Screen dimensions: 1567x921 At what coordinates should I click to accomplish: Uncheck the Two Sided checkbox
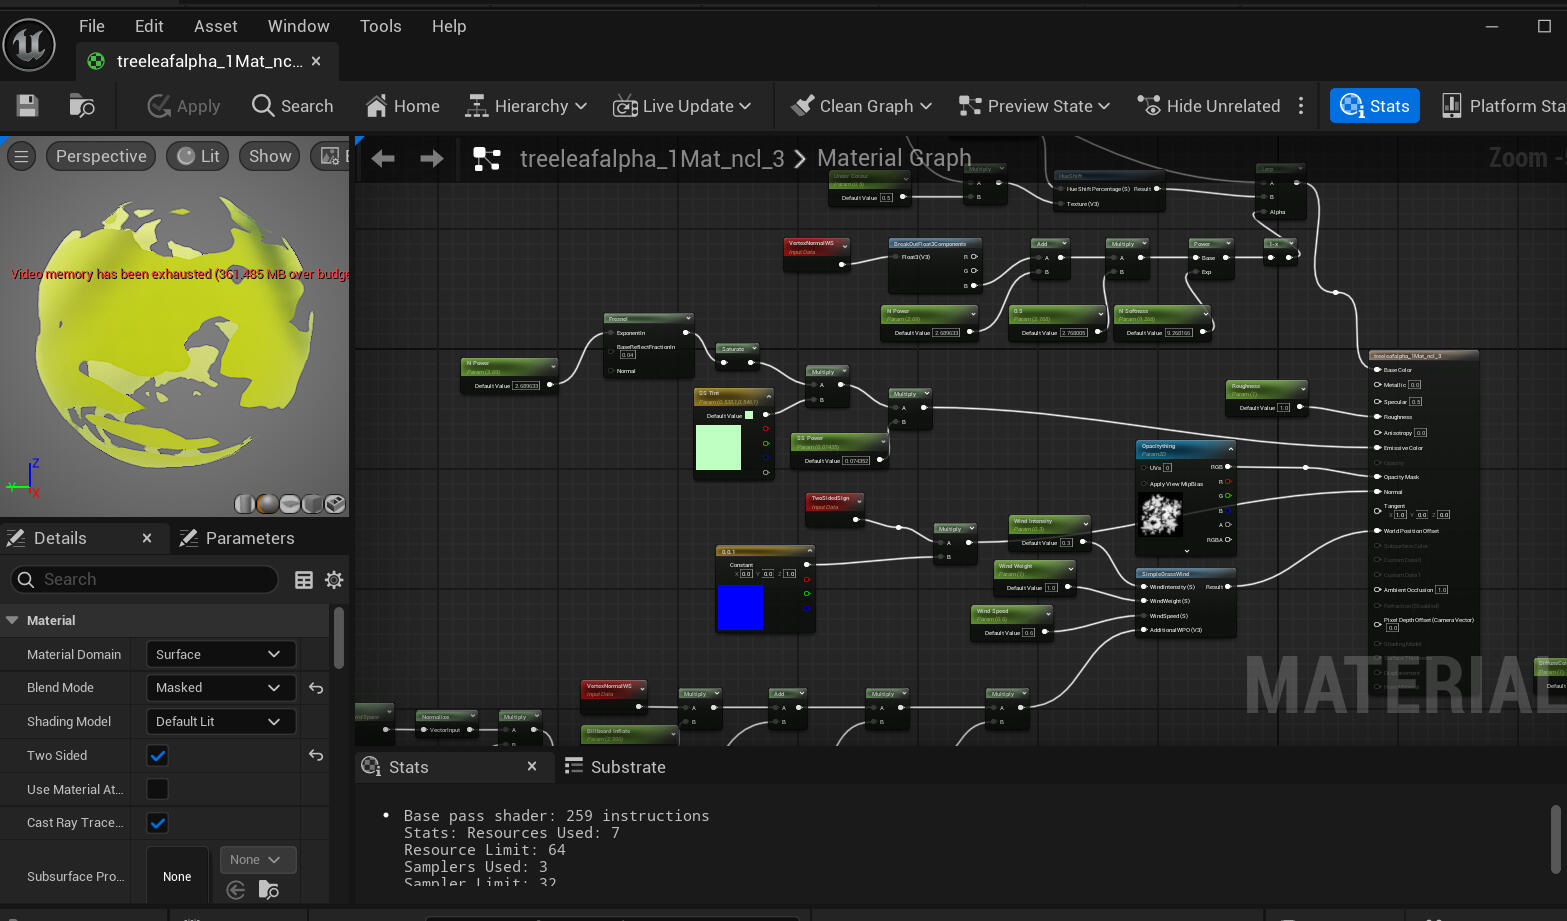158,756
